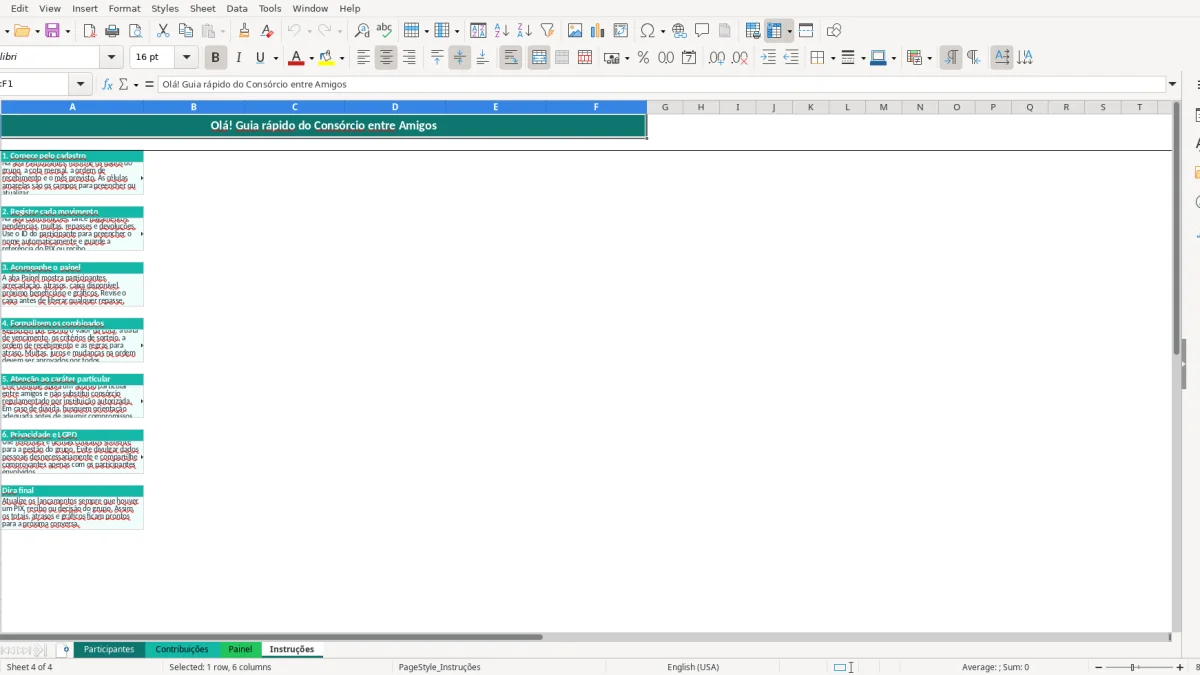The image size is (1200, 675).
Task: Apply the yellow highlighting color
Action: click(326, 58)
